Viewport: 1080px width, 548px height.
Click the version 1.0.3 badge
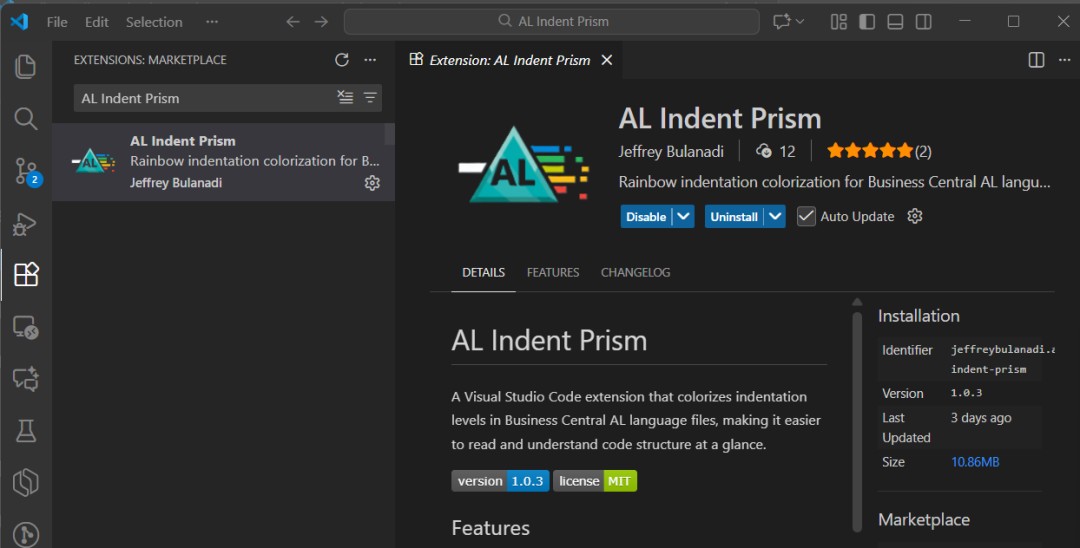tap(500, 481)
